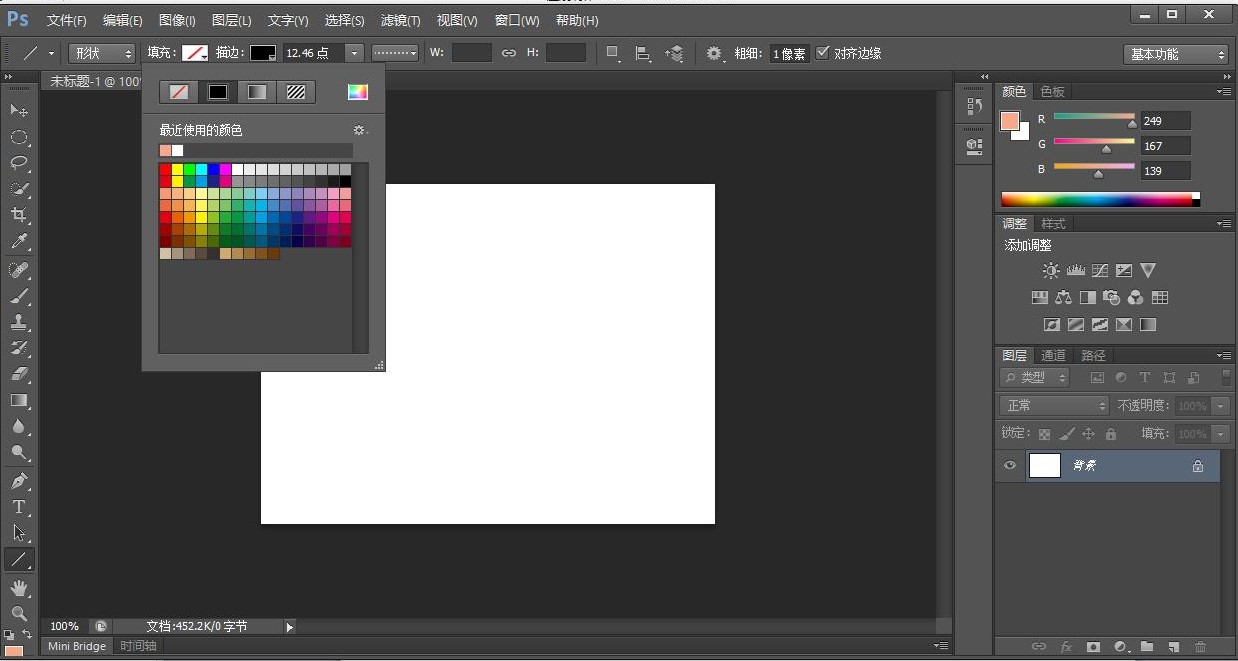Image resolution: width=1238 pixels, height=661 pixels.
Task: Select the Path Selection tool
Action: 19,533
